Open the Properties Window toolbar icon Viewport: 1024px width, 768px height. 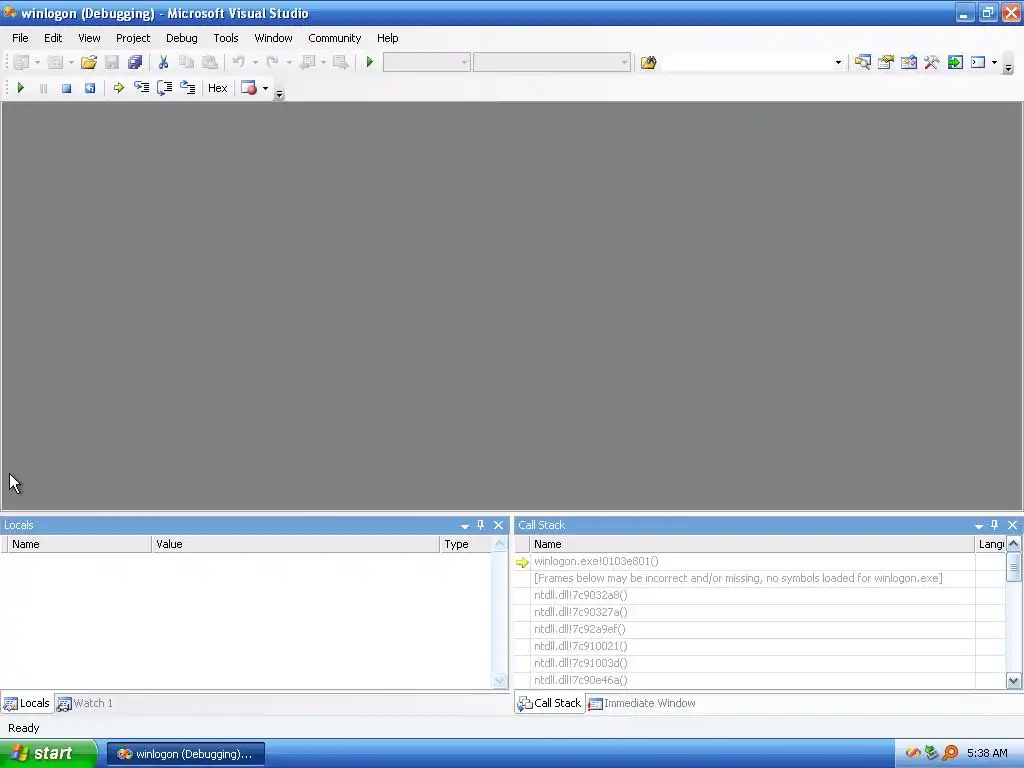click(x=886, y=63)
